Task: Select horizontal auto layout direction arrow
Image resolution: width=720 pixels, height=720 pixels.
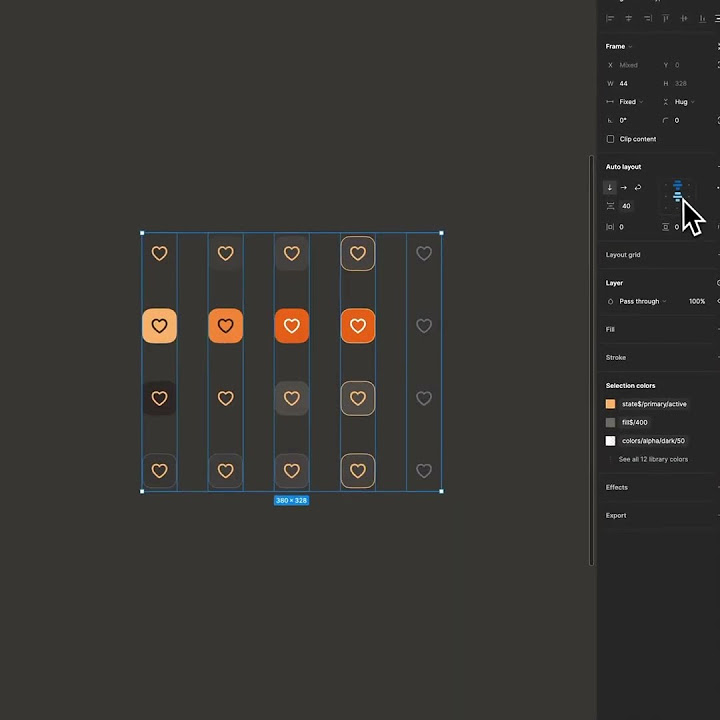Action: [624, 187]
